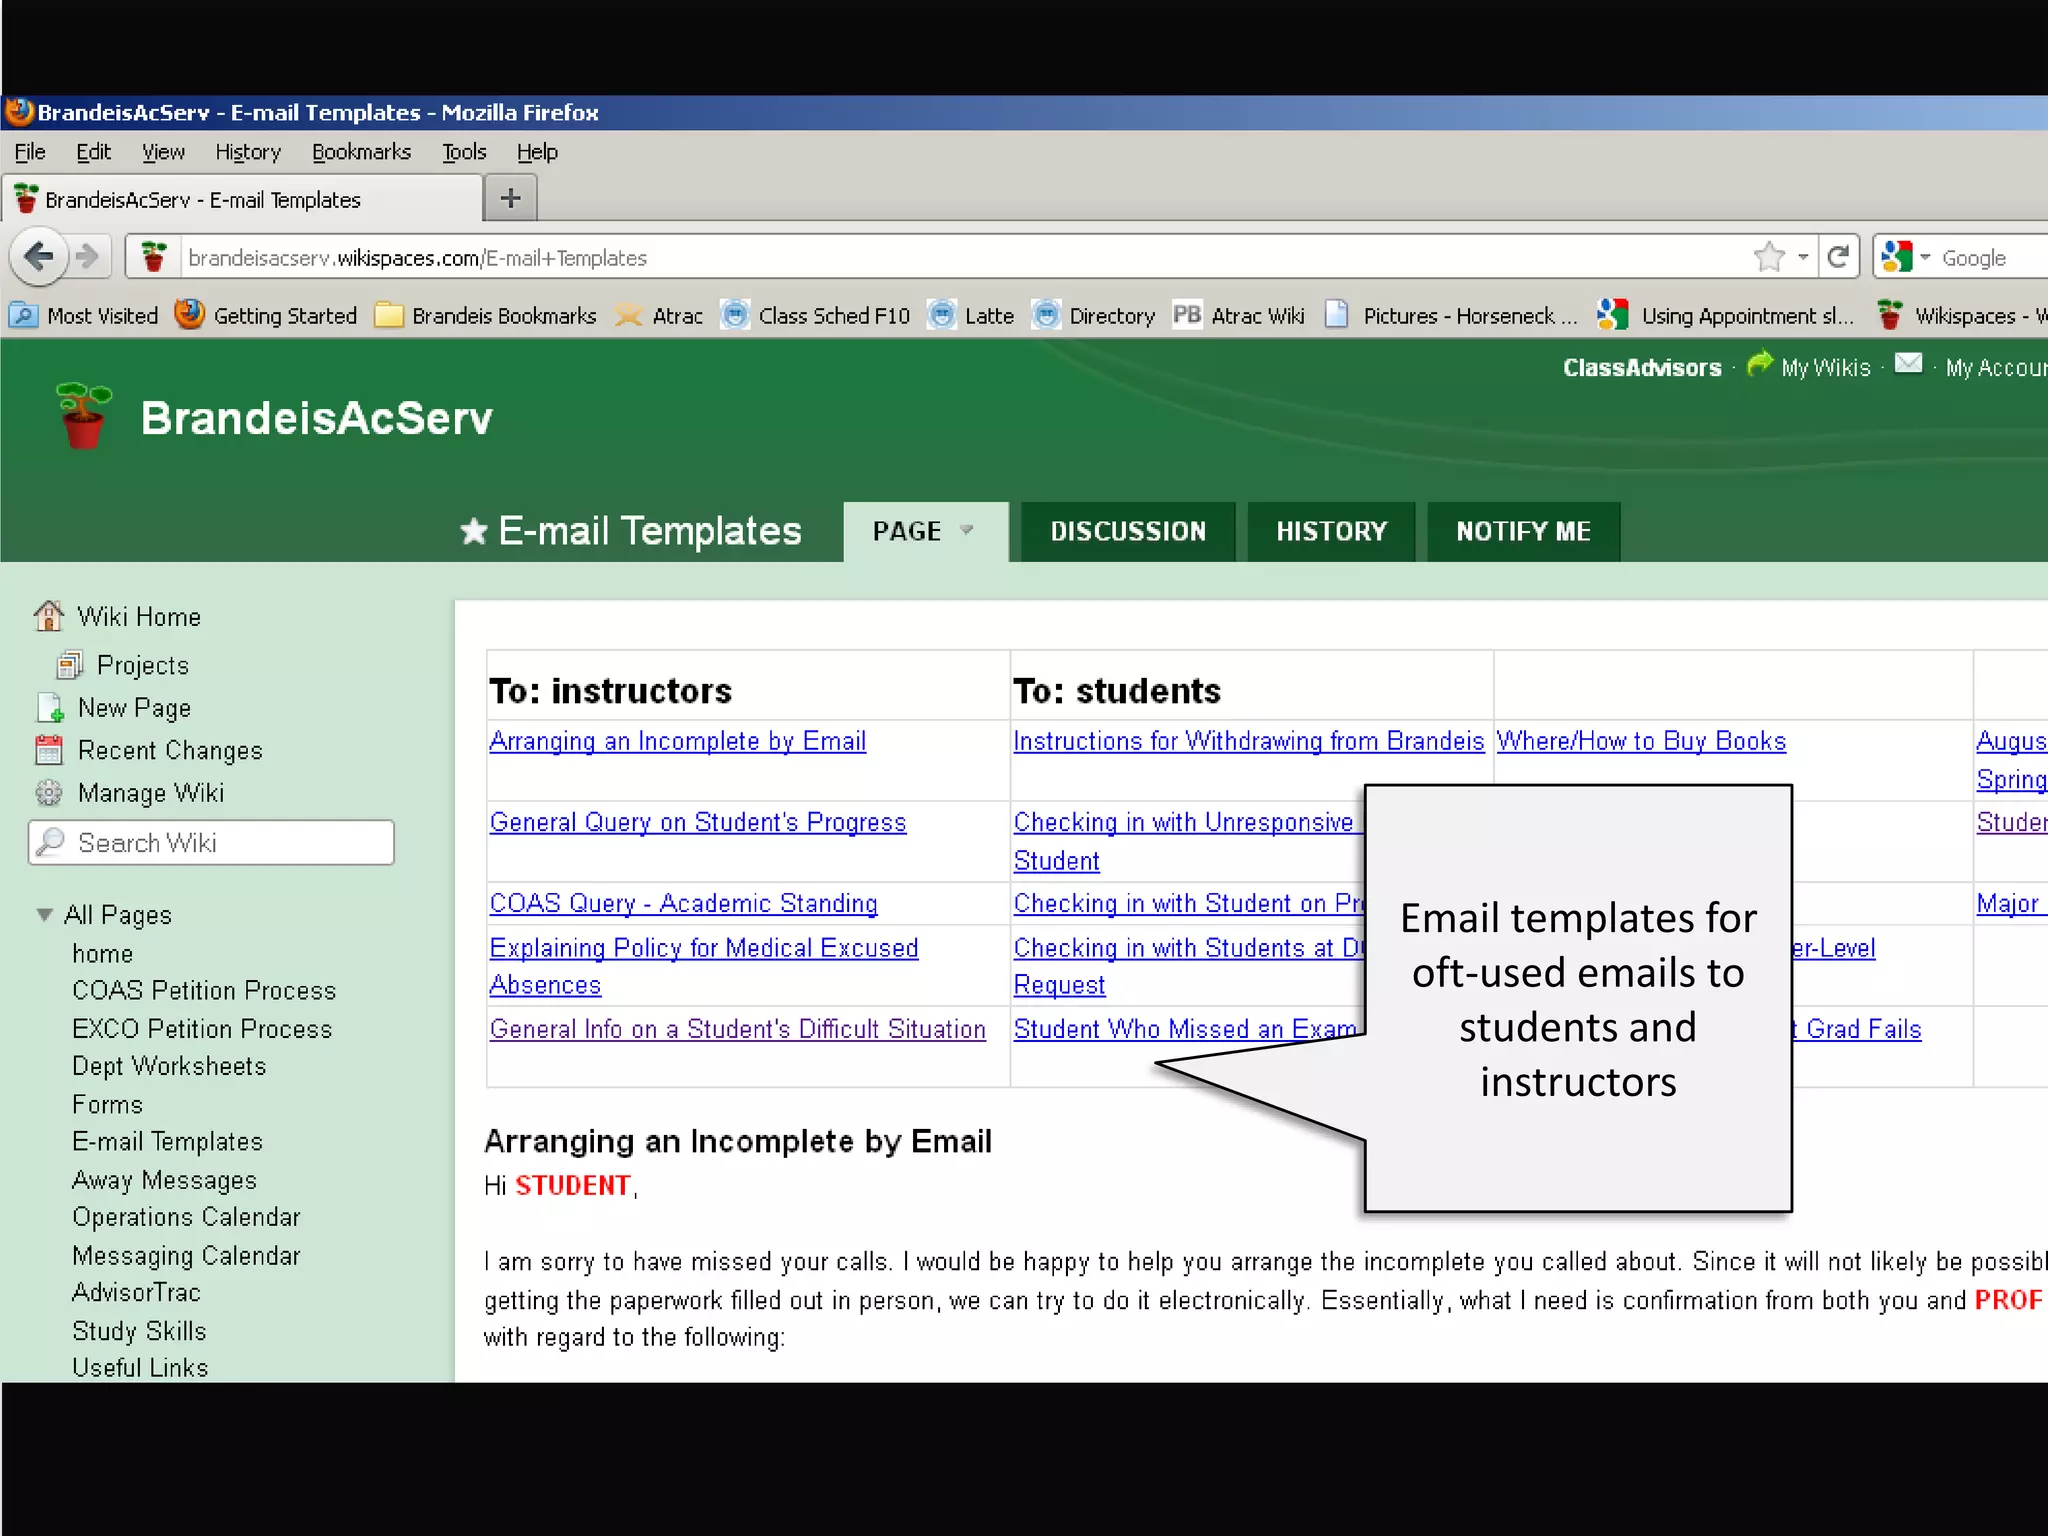Open the Latte bookmark
2048x1536 pixels.
pyautogui.click(x=970, y=315)
